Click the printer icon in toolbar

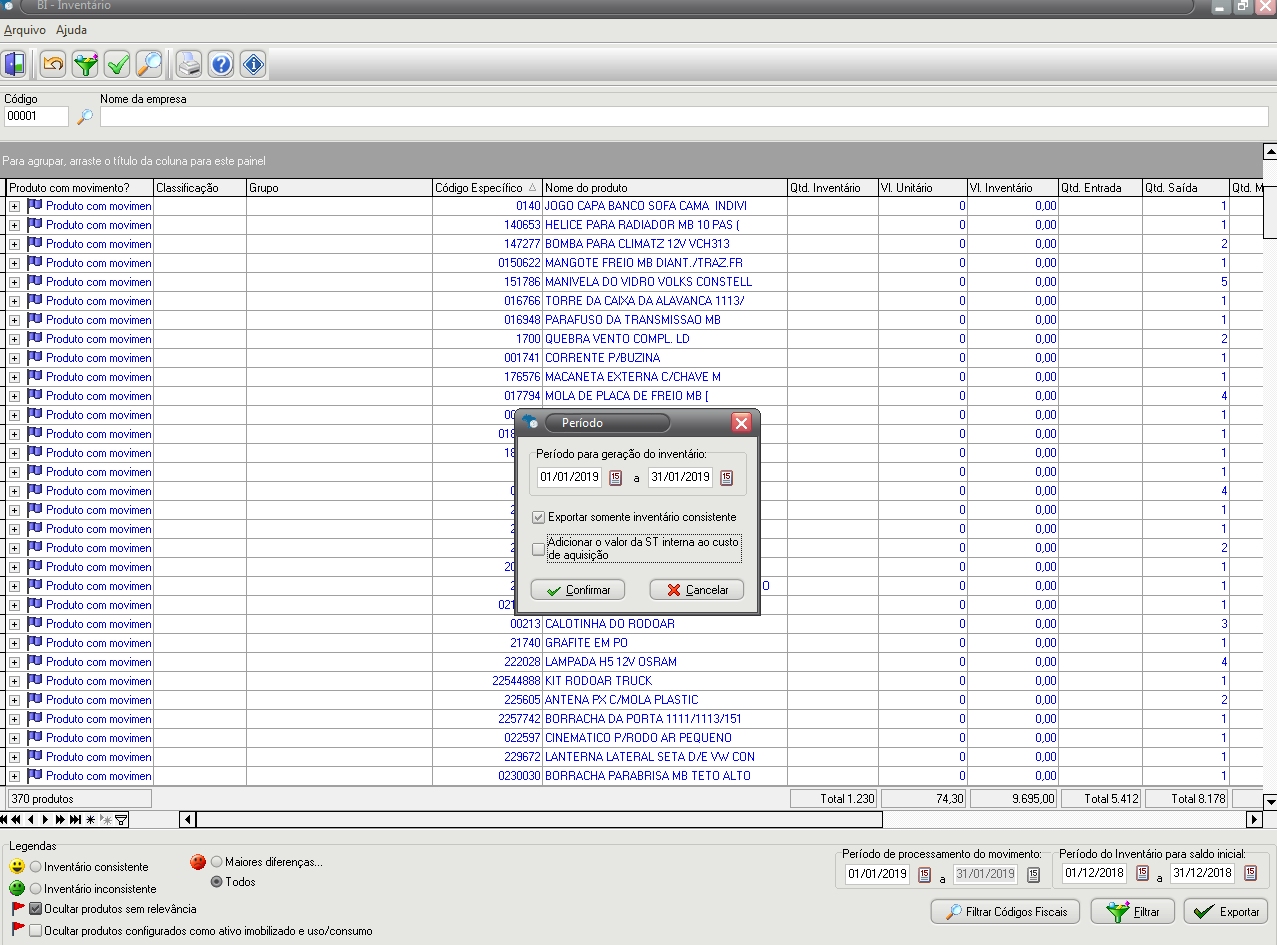(189, 65)
